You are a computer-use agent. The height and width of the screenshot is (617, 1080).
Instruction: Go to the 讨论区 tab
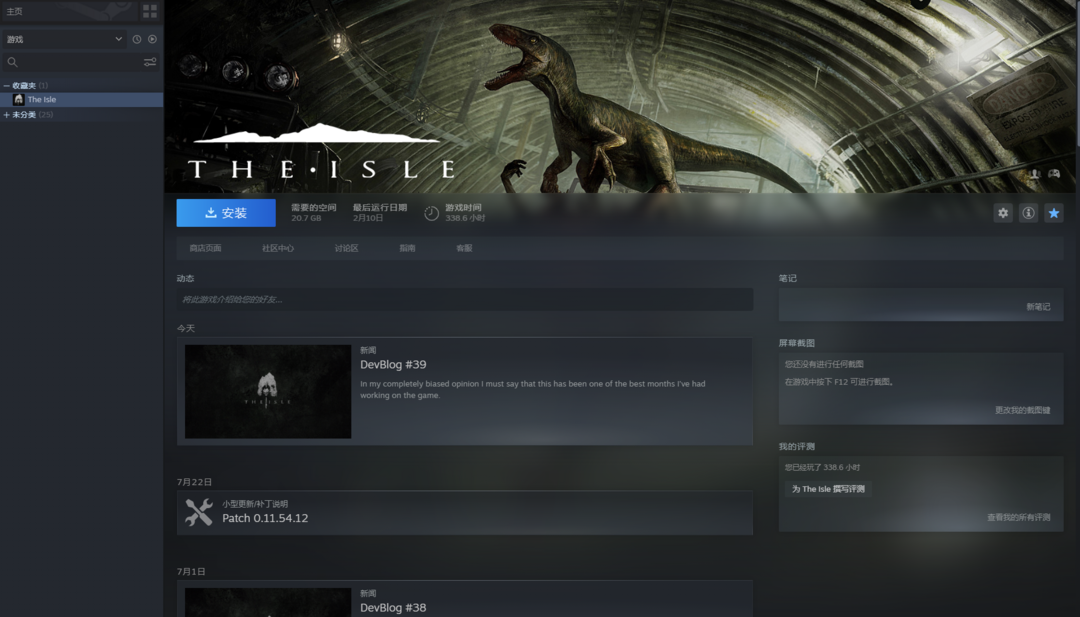pos(346,248)
